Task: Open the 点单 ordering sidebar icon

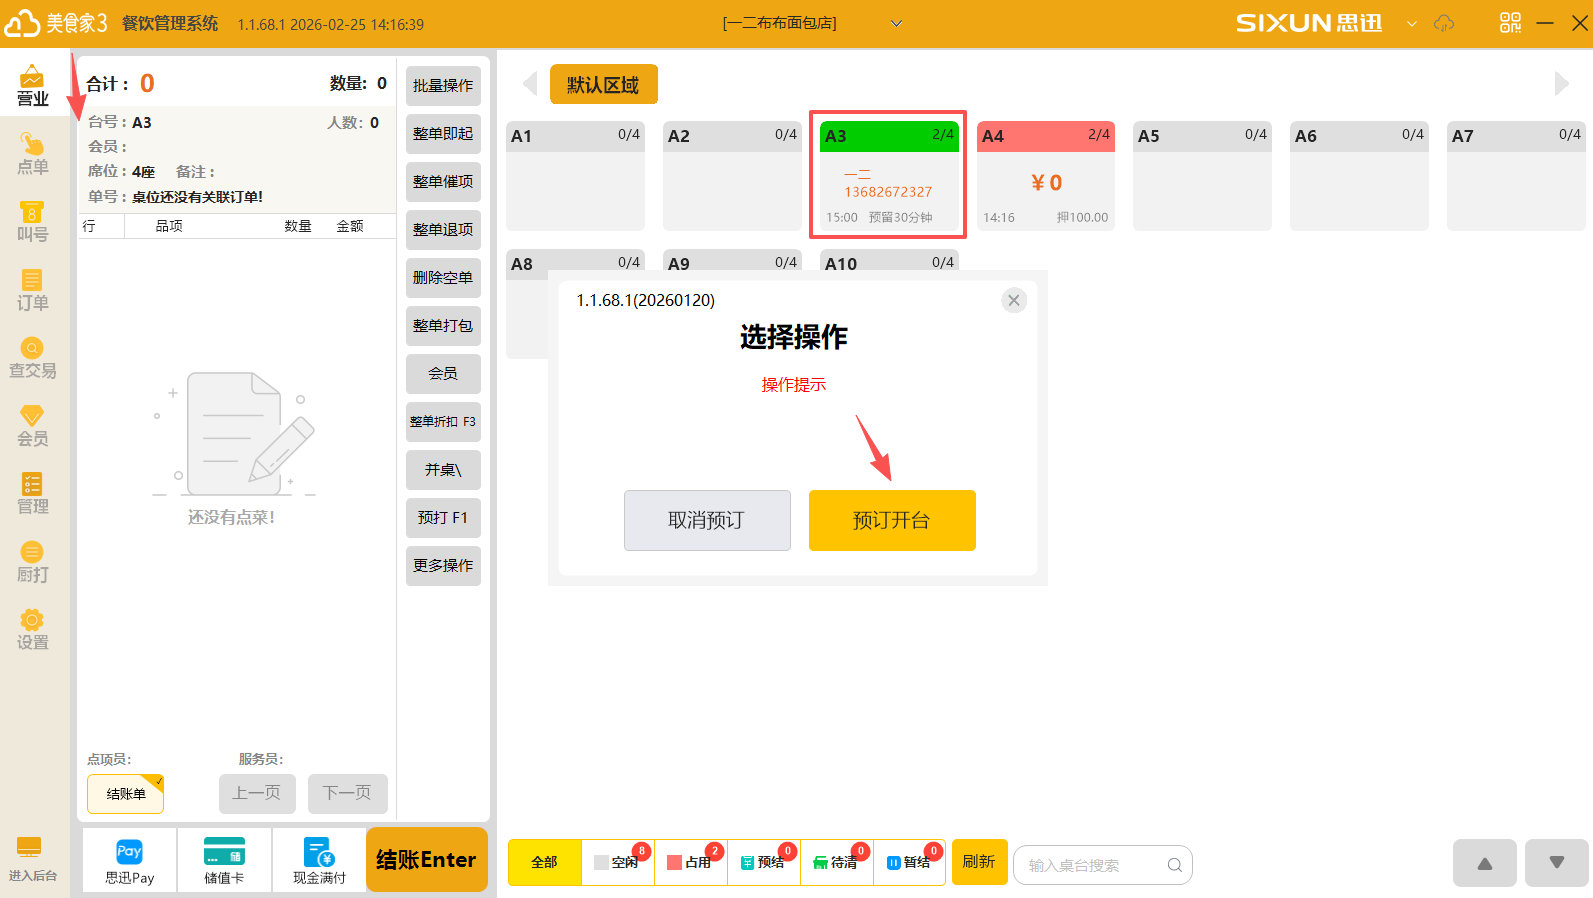Action: [x=32, y=154]
